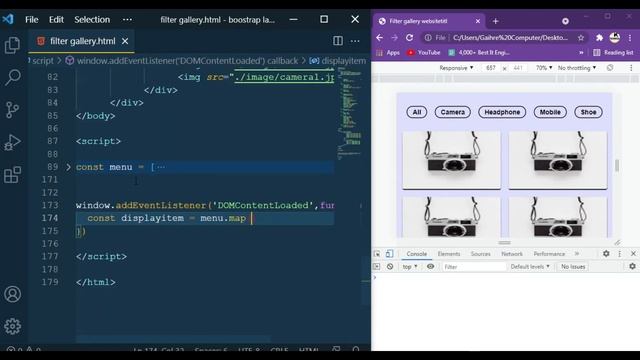Image resolution: width=640 pixels, height=360 pixels.
Task: Open the console settings gear
Action: coord(632,267)
